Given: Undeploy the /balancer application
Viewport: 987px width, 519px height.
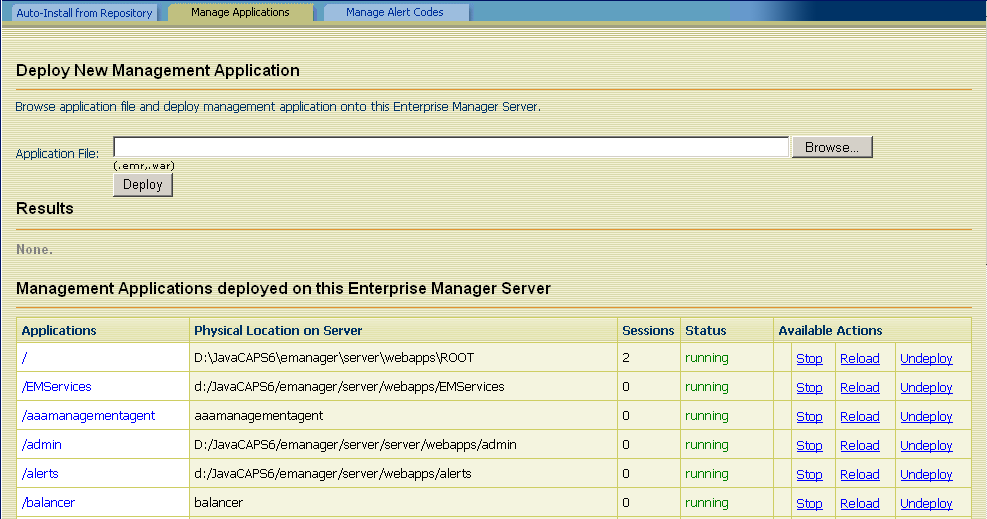Looking at the screenshot, I should coord(926,503).
